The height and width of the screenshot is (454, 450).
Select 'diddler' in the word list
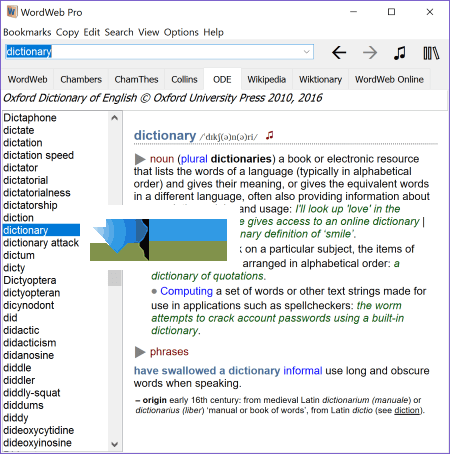pyautogui.click(x=19, y=380)
